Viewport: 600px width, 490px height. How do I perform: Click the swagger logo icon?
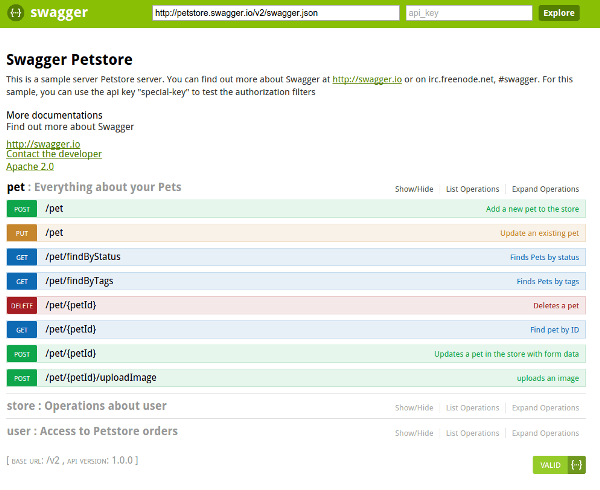16,13
